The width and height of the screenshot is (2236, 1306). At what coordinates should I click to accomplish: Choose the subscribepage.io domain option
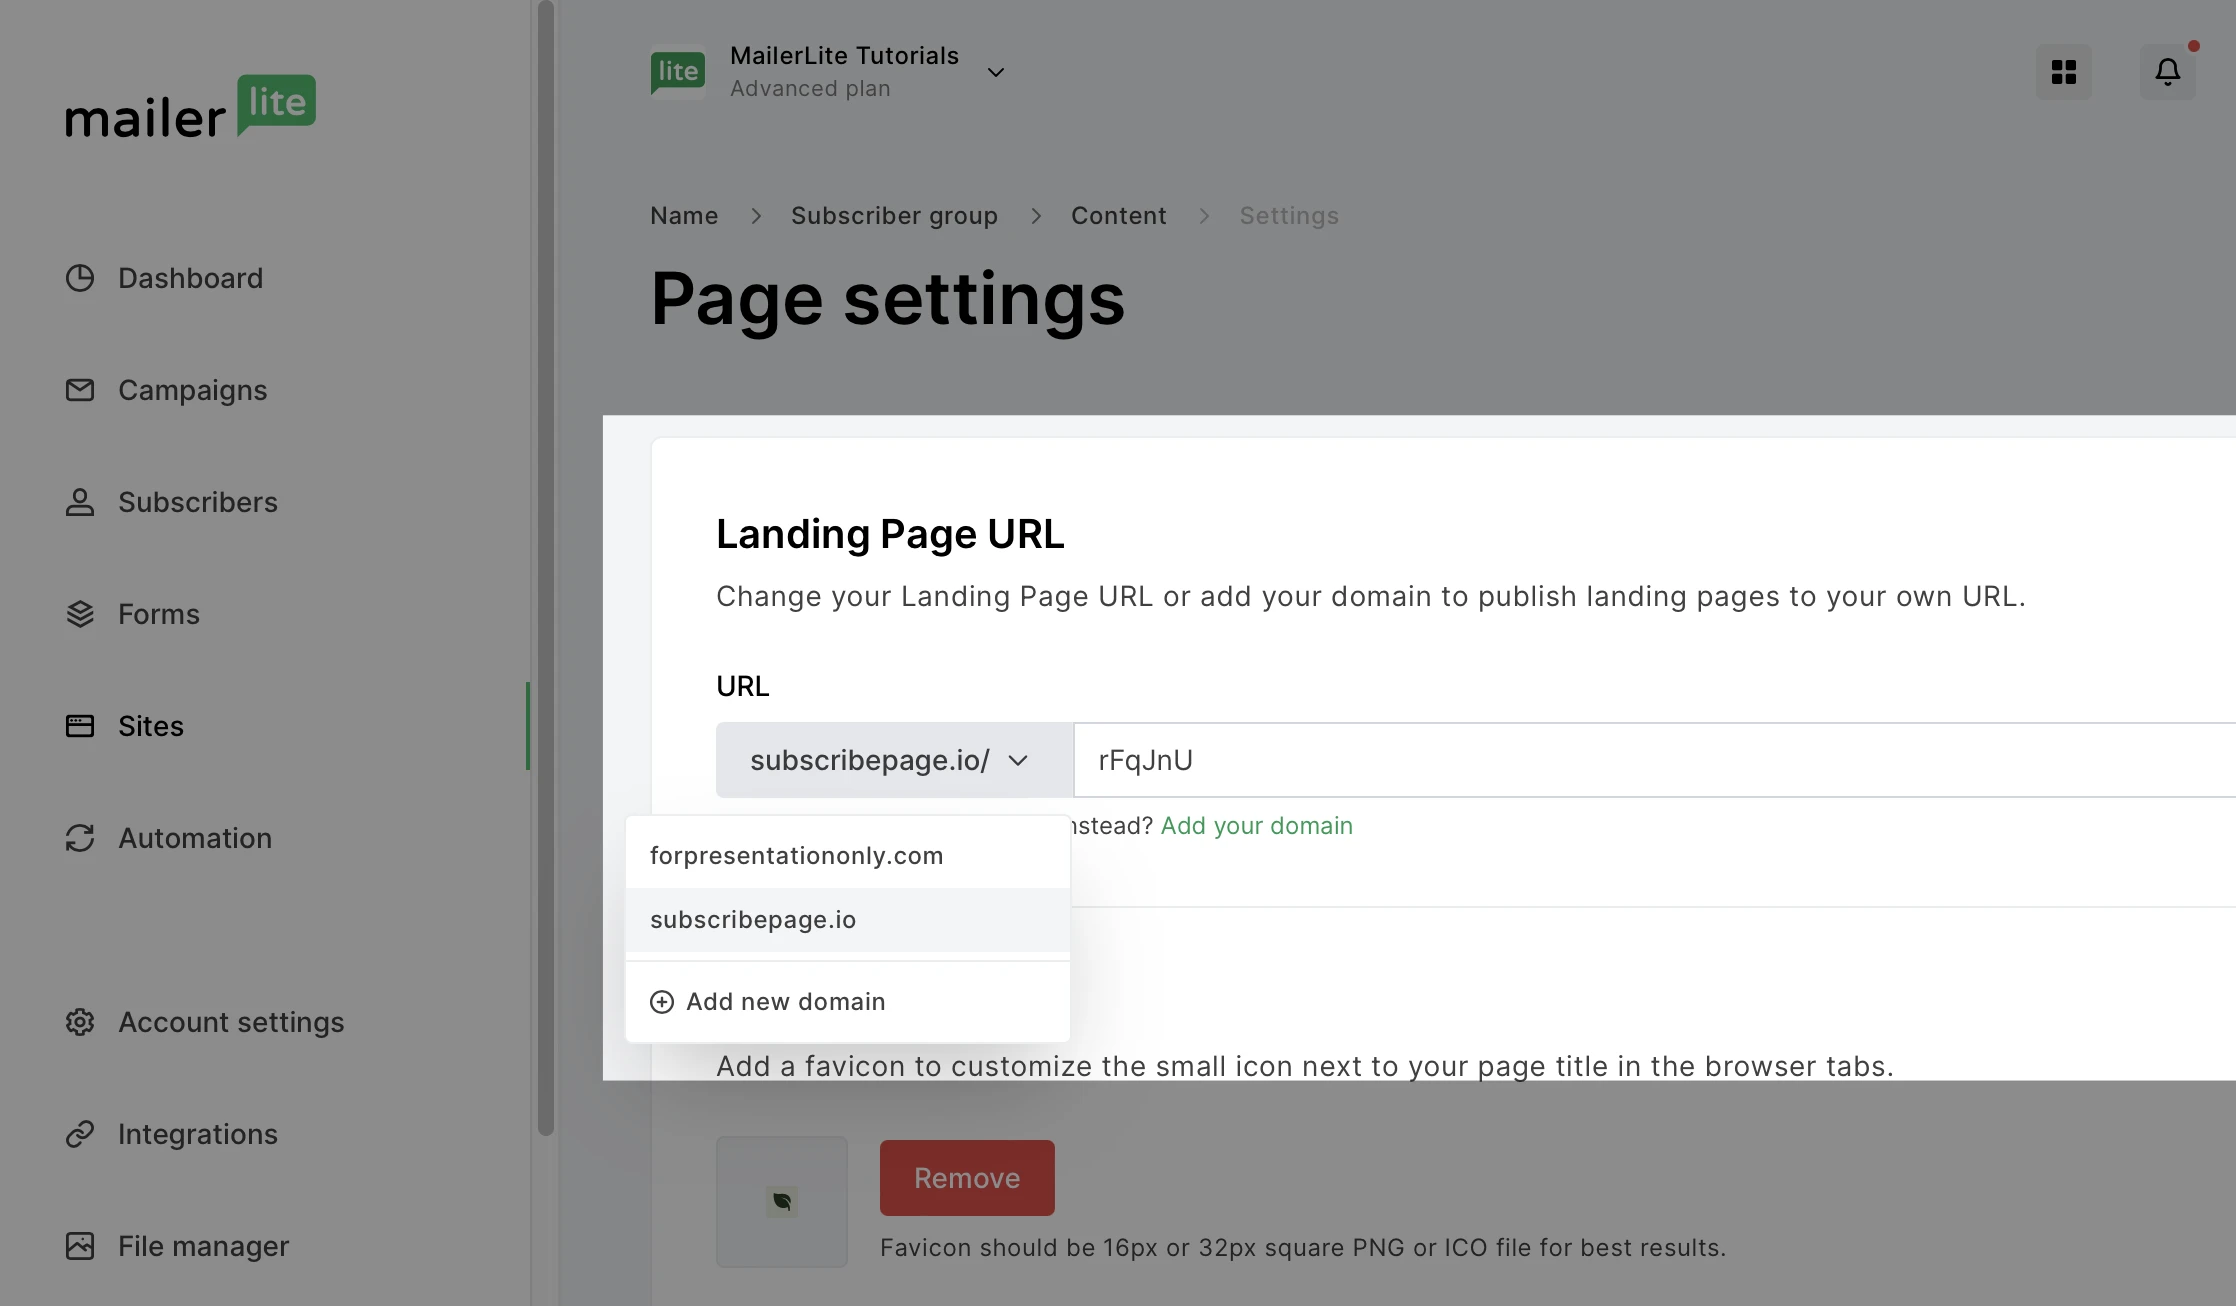pyautogui.click(x=752, y=920)
